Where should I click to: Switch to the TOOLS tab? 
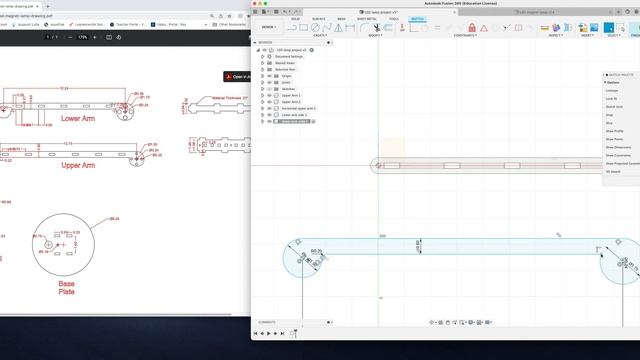394,19
